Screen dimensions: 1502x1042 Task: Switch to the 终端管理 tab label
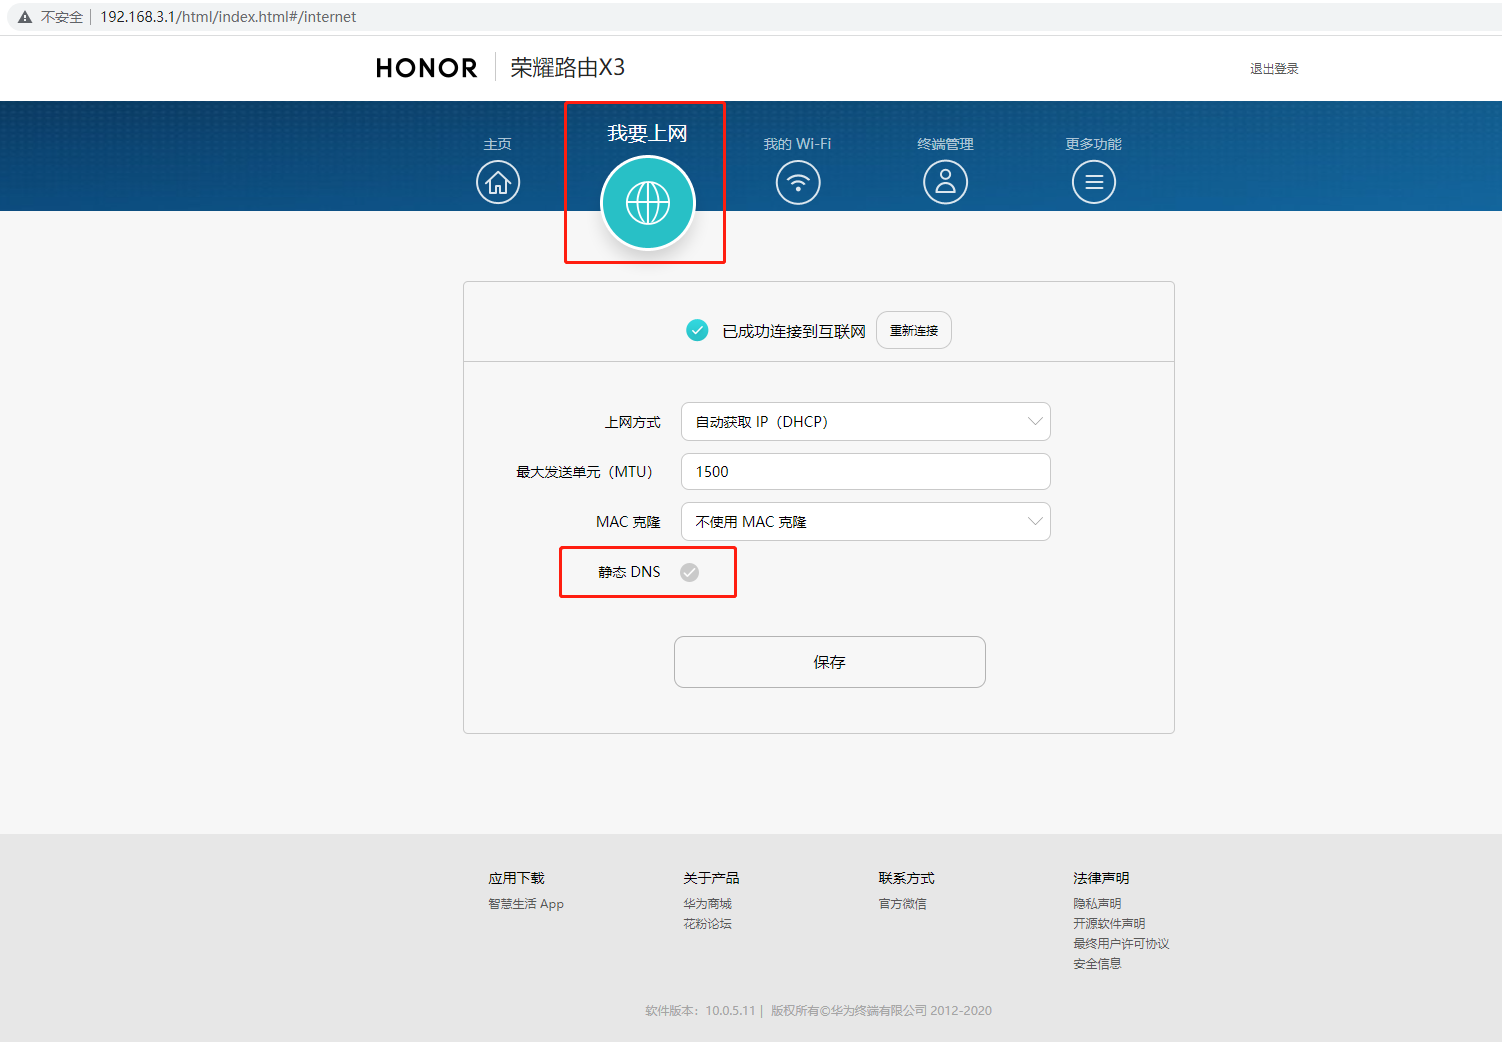(x=945, y=144)
